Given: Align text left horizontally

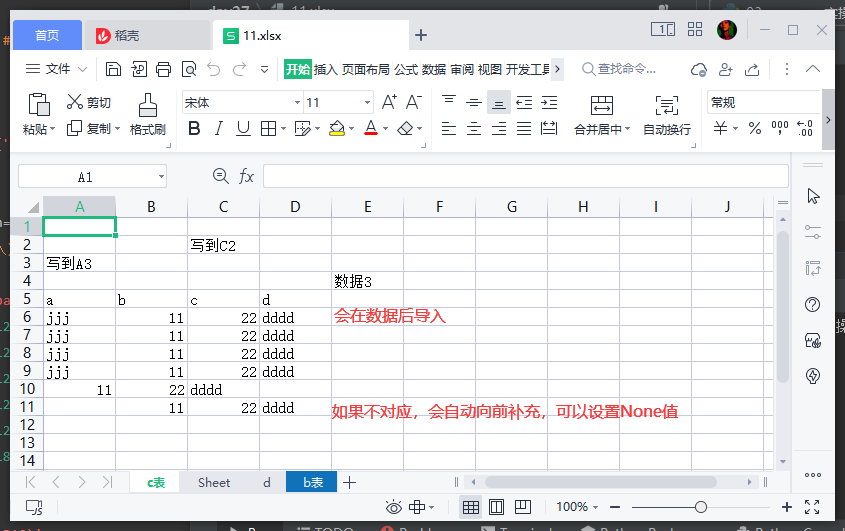Looking at the screenshot, I should (448, 128).
